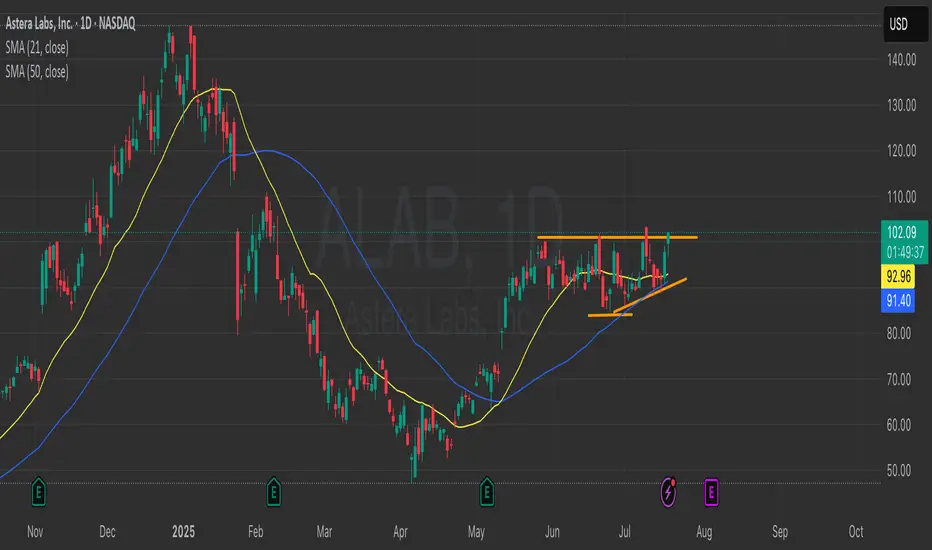932x550 pixels.
Task: Select the orange horizontal resistance line
Action: 617,238
